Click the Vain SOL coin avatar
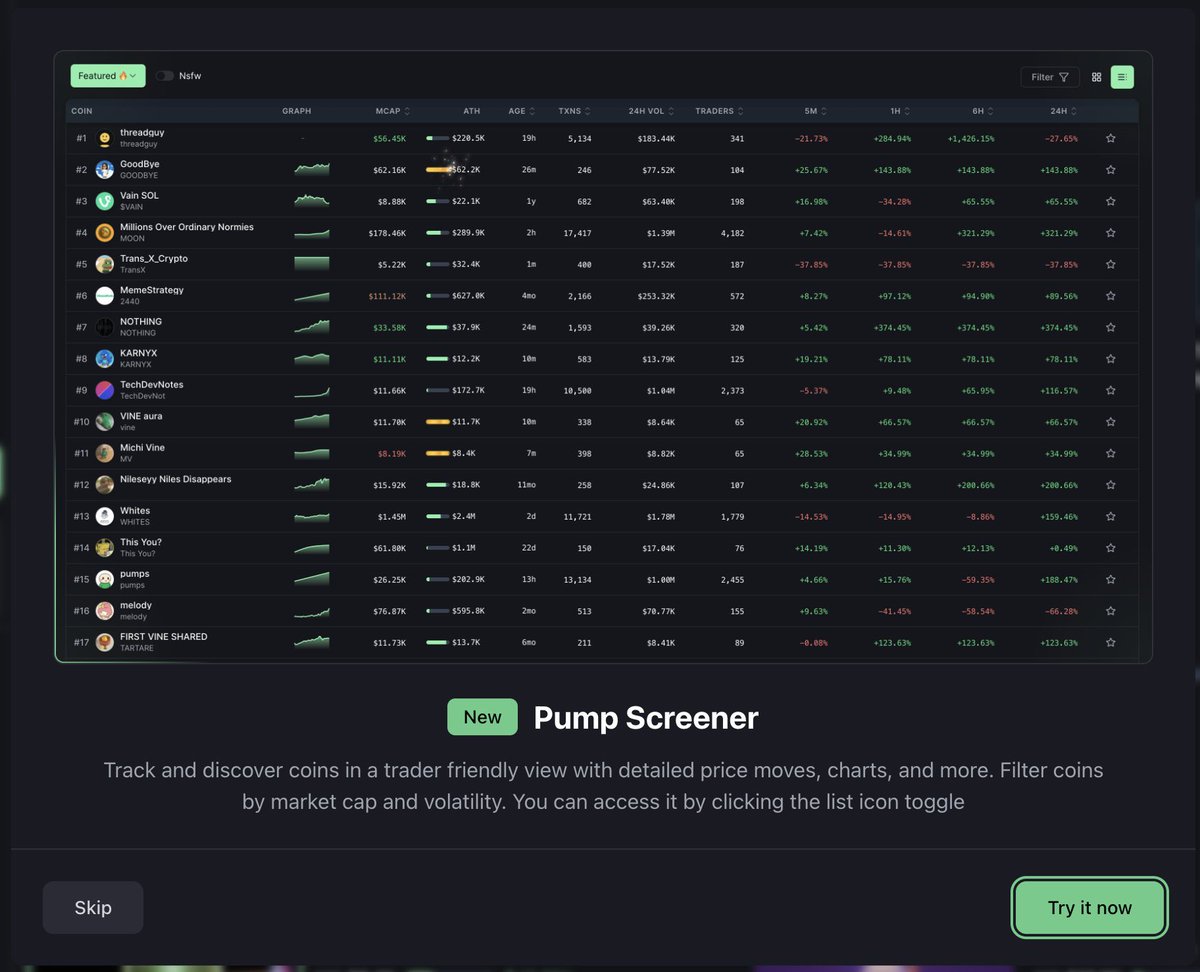The width and height of the screenshot is (1200, 972). [105, 202]
